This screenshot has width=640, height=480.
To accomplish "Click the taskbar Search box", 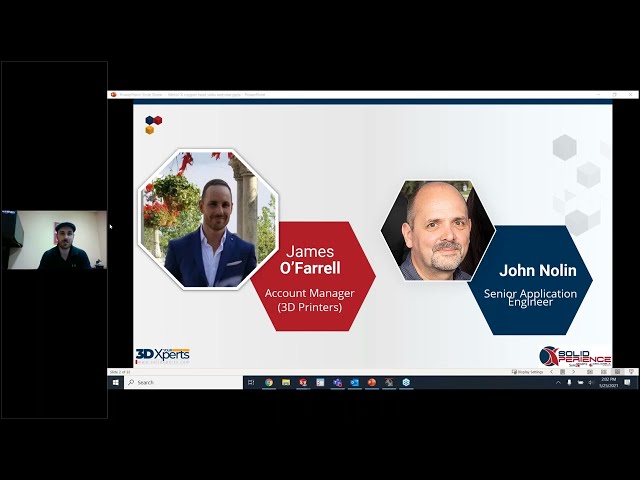I will (183, 382).
